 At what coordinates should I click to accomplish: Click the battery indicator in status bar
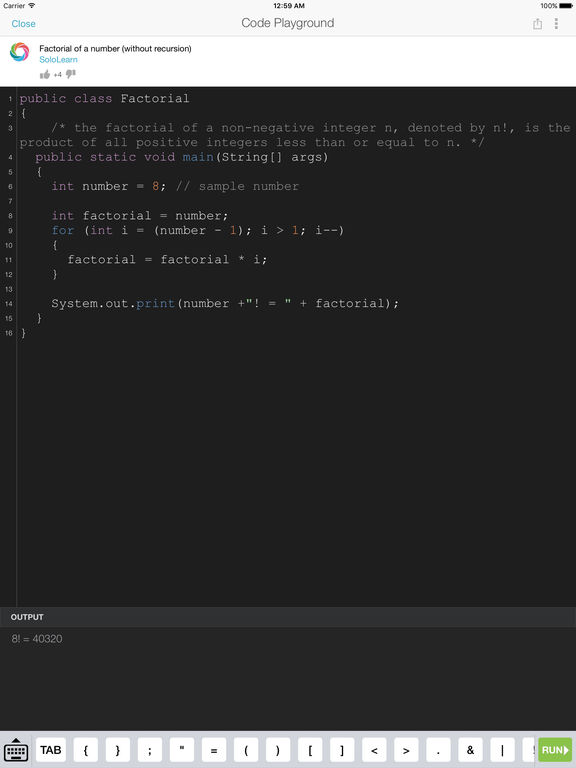[x=565, y=6]
